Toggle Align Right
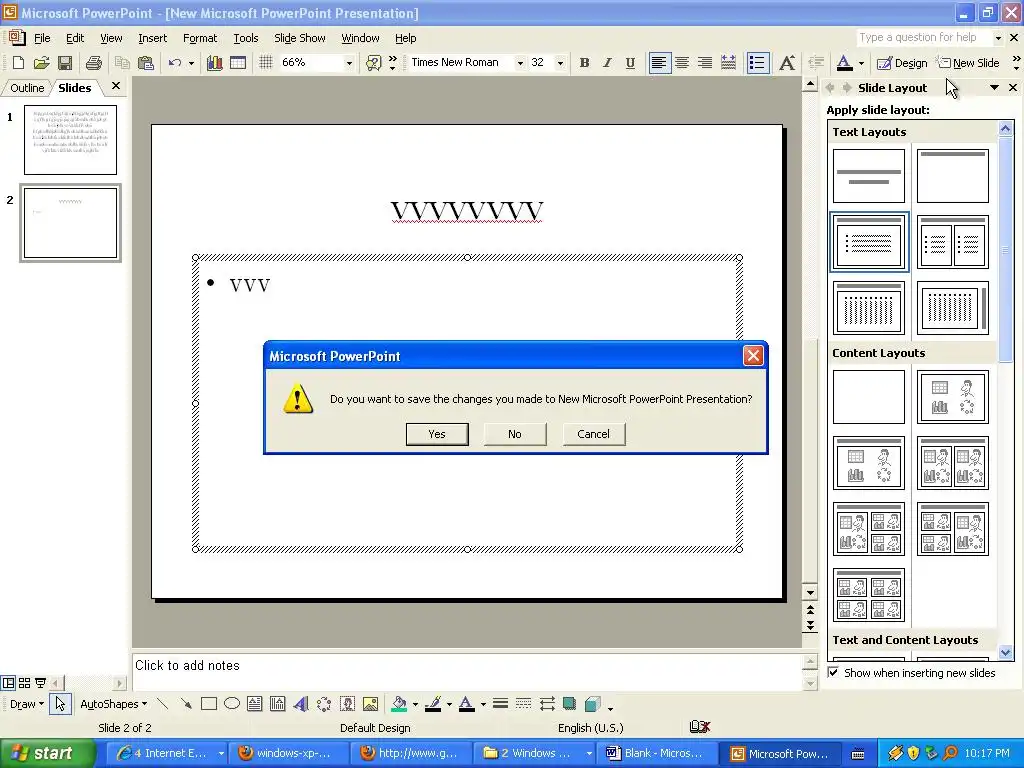This screenshot has height=768, width=1024. pos(705,63)
